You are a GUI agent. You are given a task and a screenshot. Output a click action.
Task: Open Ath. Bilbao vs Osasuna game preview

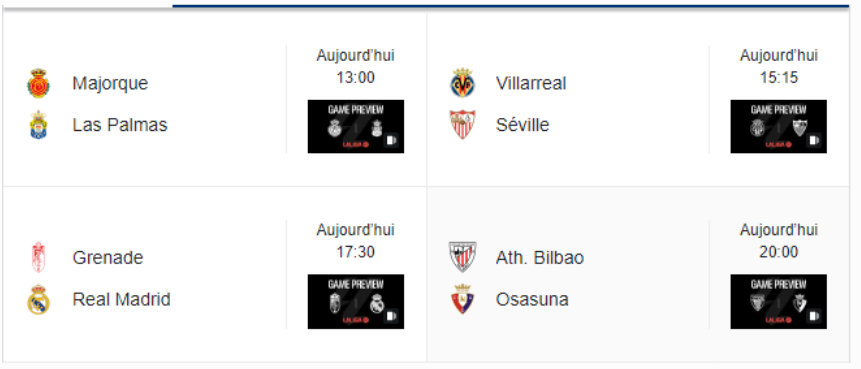tap(779, 301)
